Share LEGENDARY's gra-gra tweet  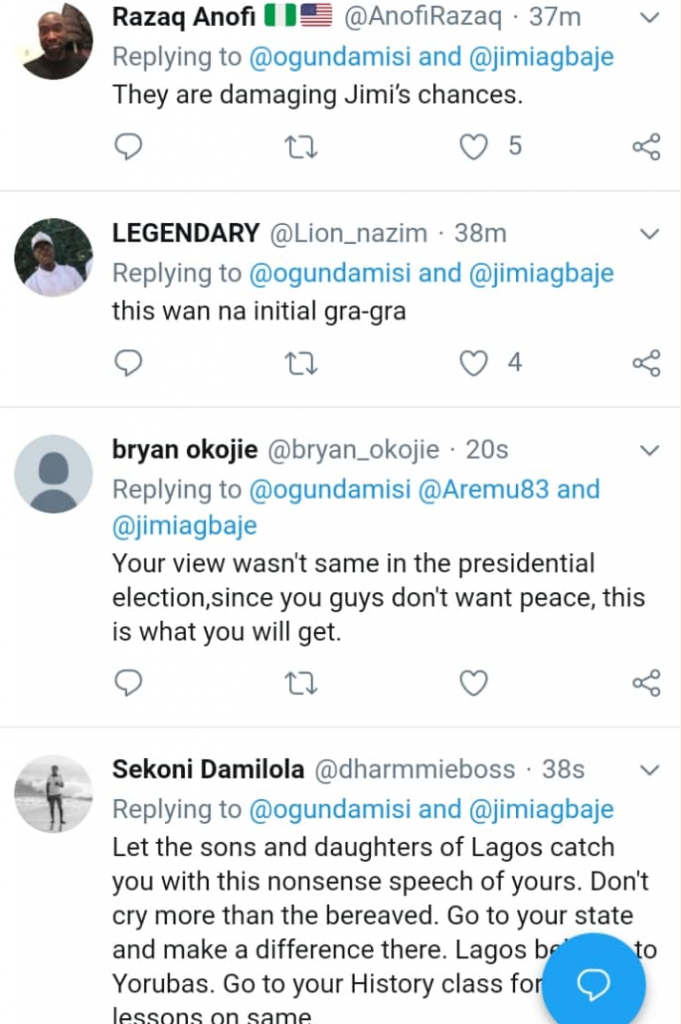click(646, 363)
